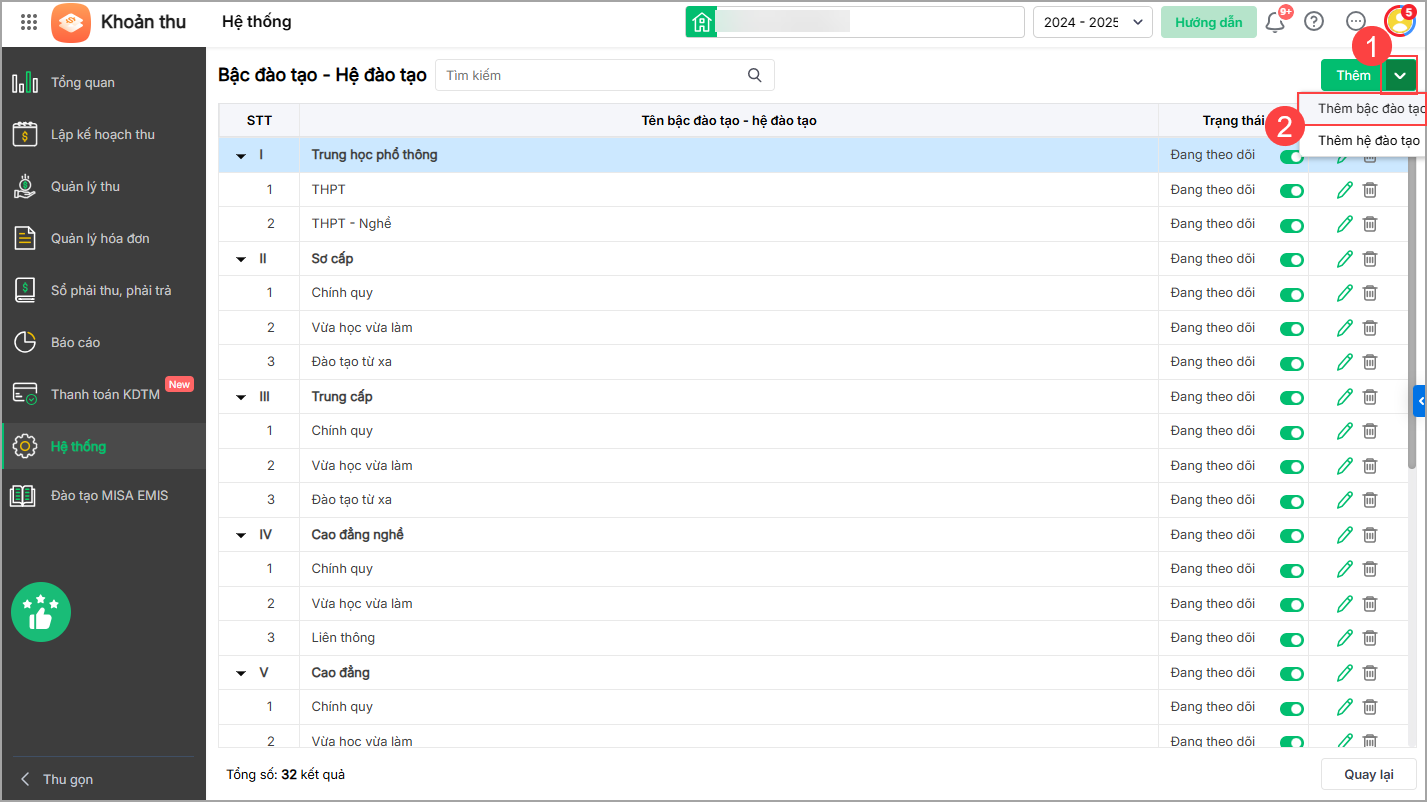This screenshot has width=1427, height=802.
Task: Toggle status switch for THPT row
Action: coord(1292,190)
